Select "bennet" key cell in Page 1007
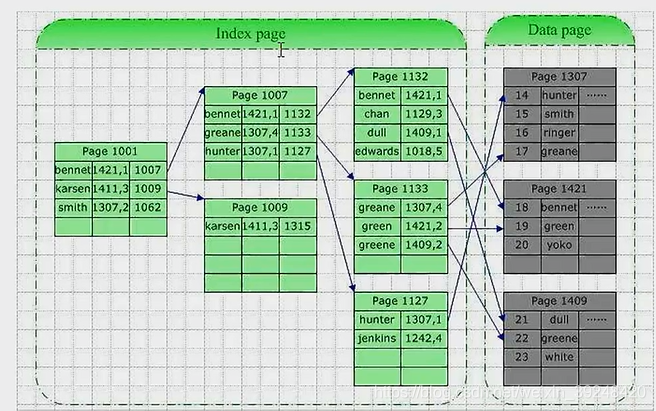The width and height of the screenshot is (656, 411). pyautogui.click(x=223, y=114)
